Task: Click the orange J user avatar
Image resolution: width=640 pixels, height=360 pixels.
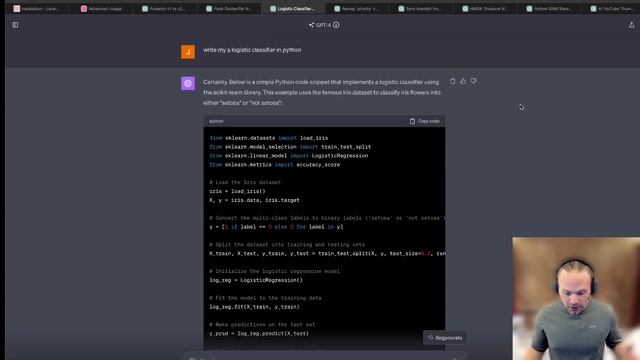Action: point(188,52)
